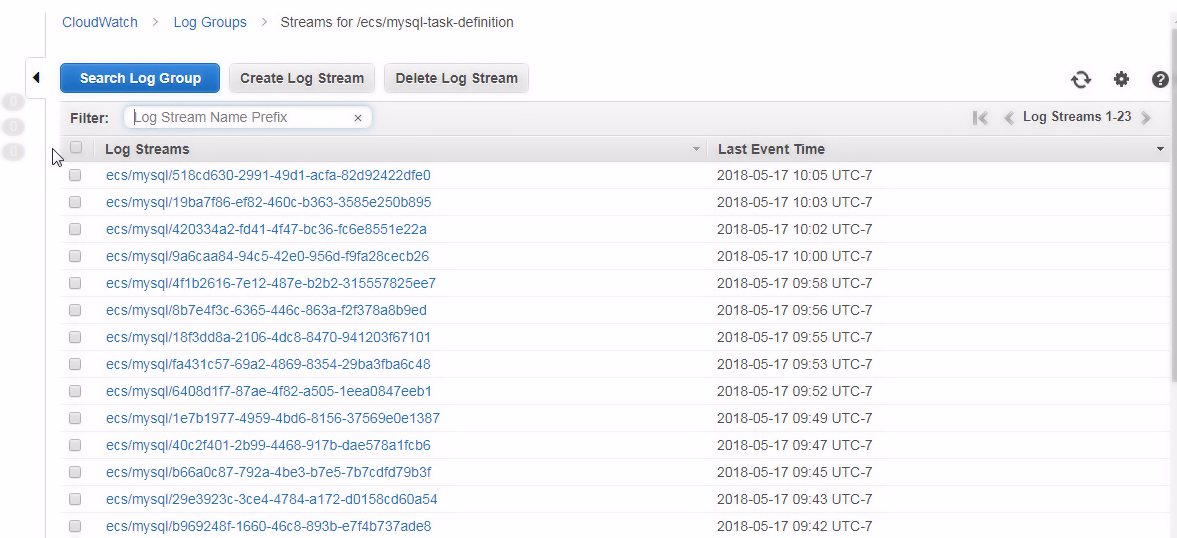Check the box for stream 9a6caa84-94c5
The height and width of the screenshot is (538, 1177).
[x=75, y=257]
